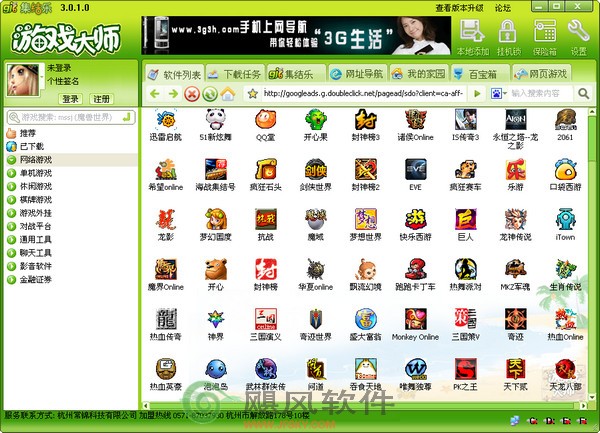This screenshot has height=433, width=600.
Task: Open the 泡泡岛 game icon
Action: click(x=215, y=369)
